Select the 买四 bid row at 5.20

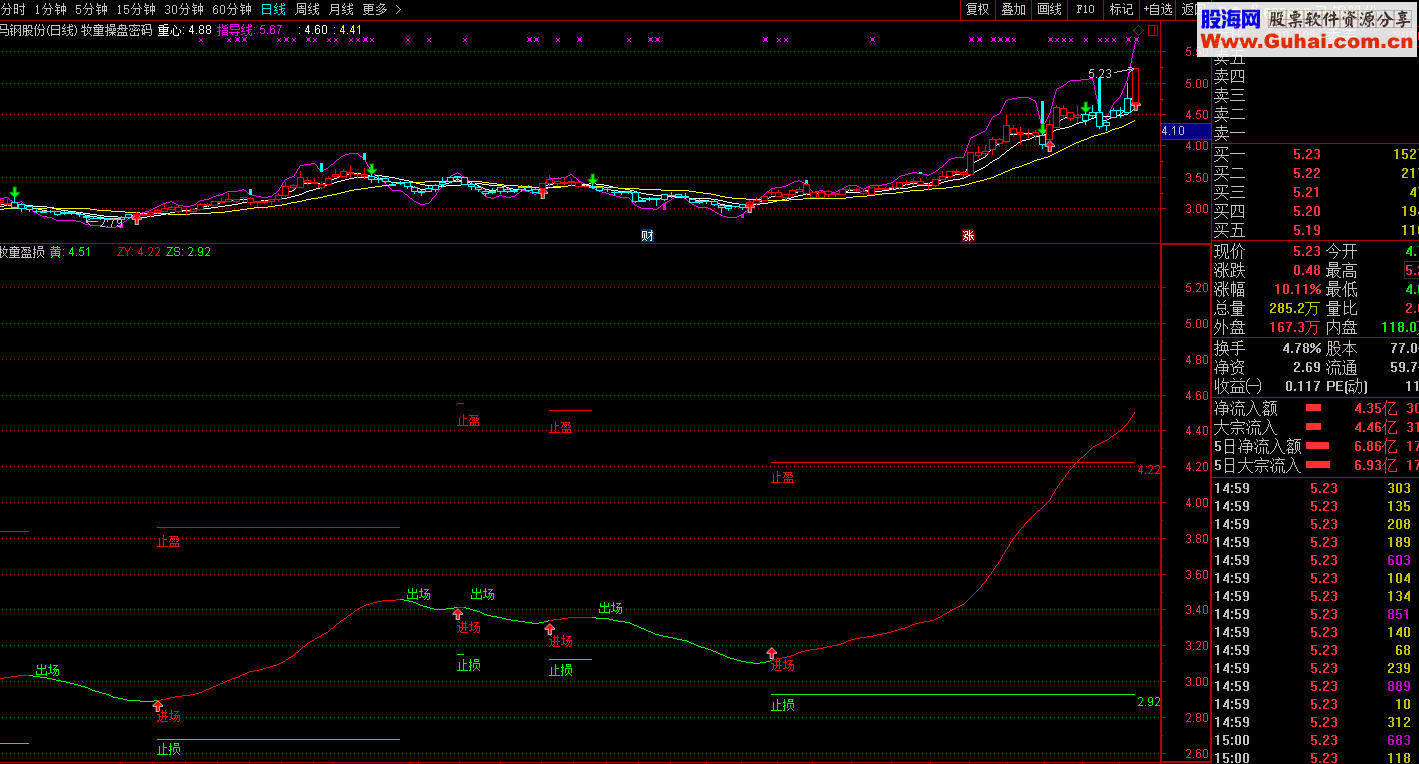click(x=1315, y=212)
